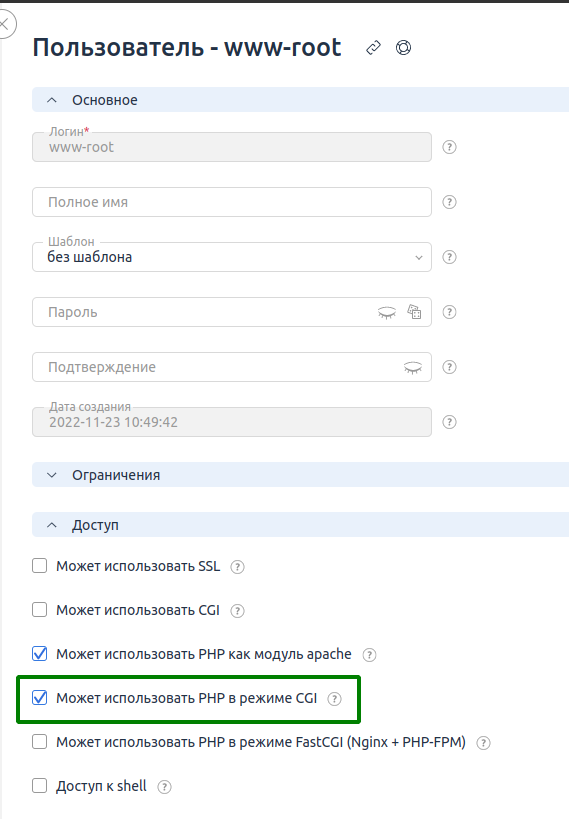569x819 pixels.
Task: Tick the Доступ к shell checkbox
Action: [40, 786]
